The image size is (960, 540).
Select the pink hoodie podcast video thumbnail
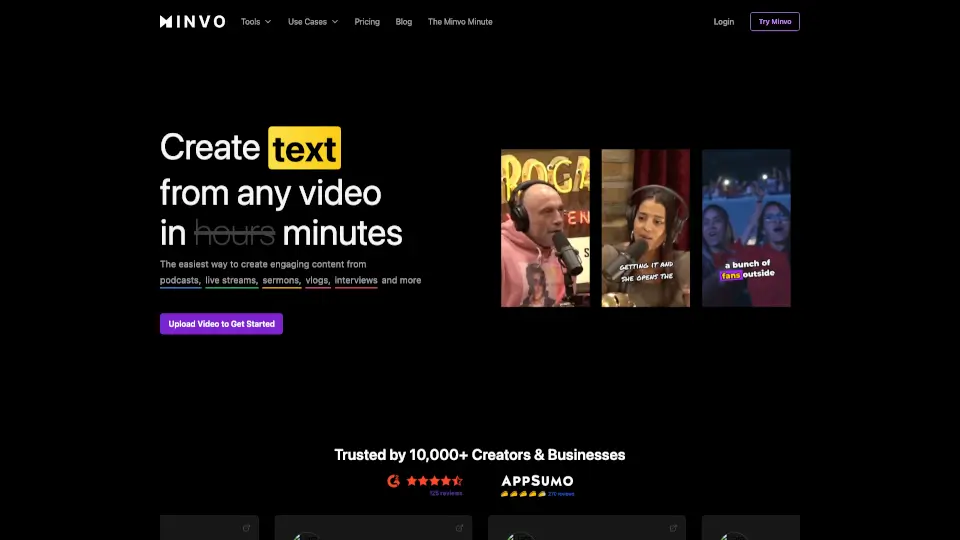545,228
